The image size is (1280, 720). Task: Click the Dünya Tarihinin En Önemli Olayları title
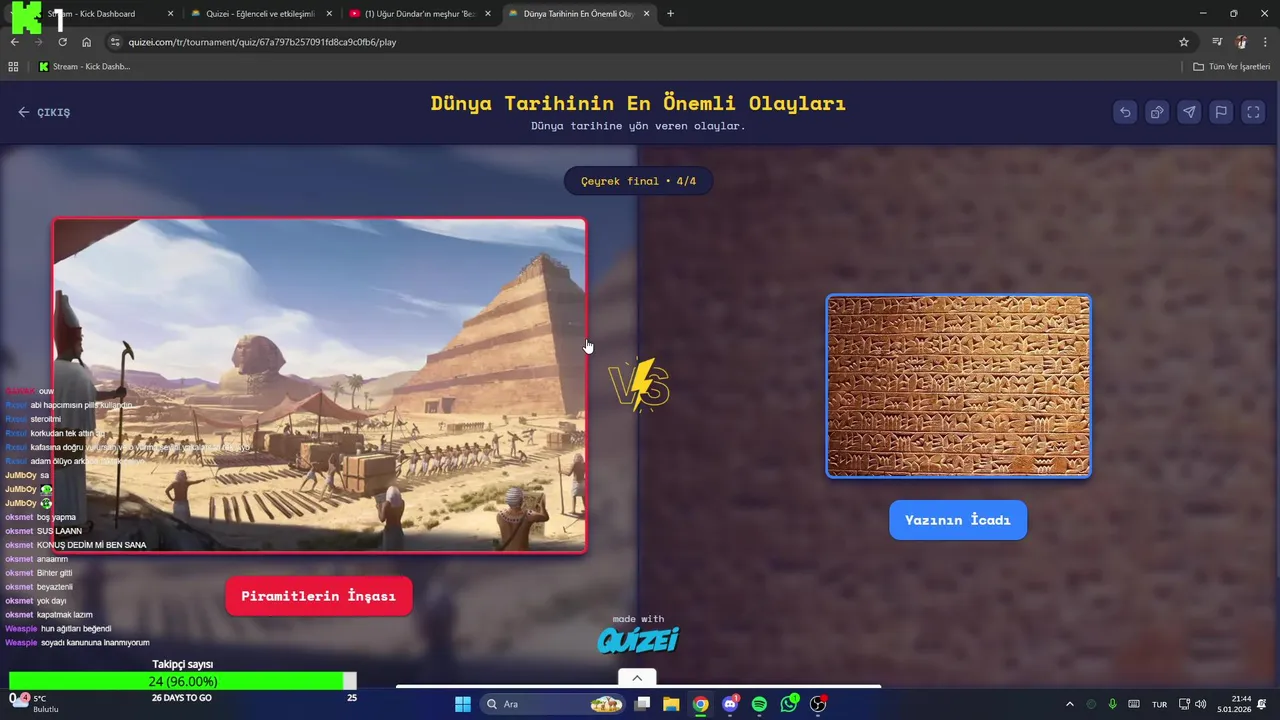pos(638,103)
